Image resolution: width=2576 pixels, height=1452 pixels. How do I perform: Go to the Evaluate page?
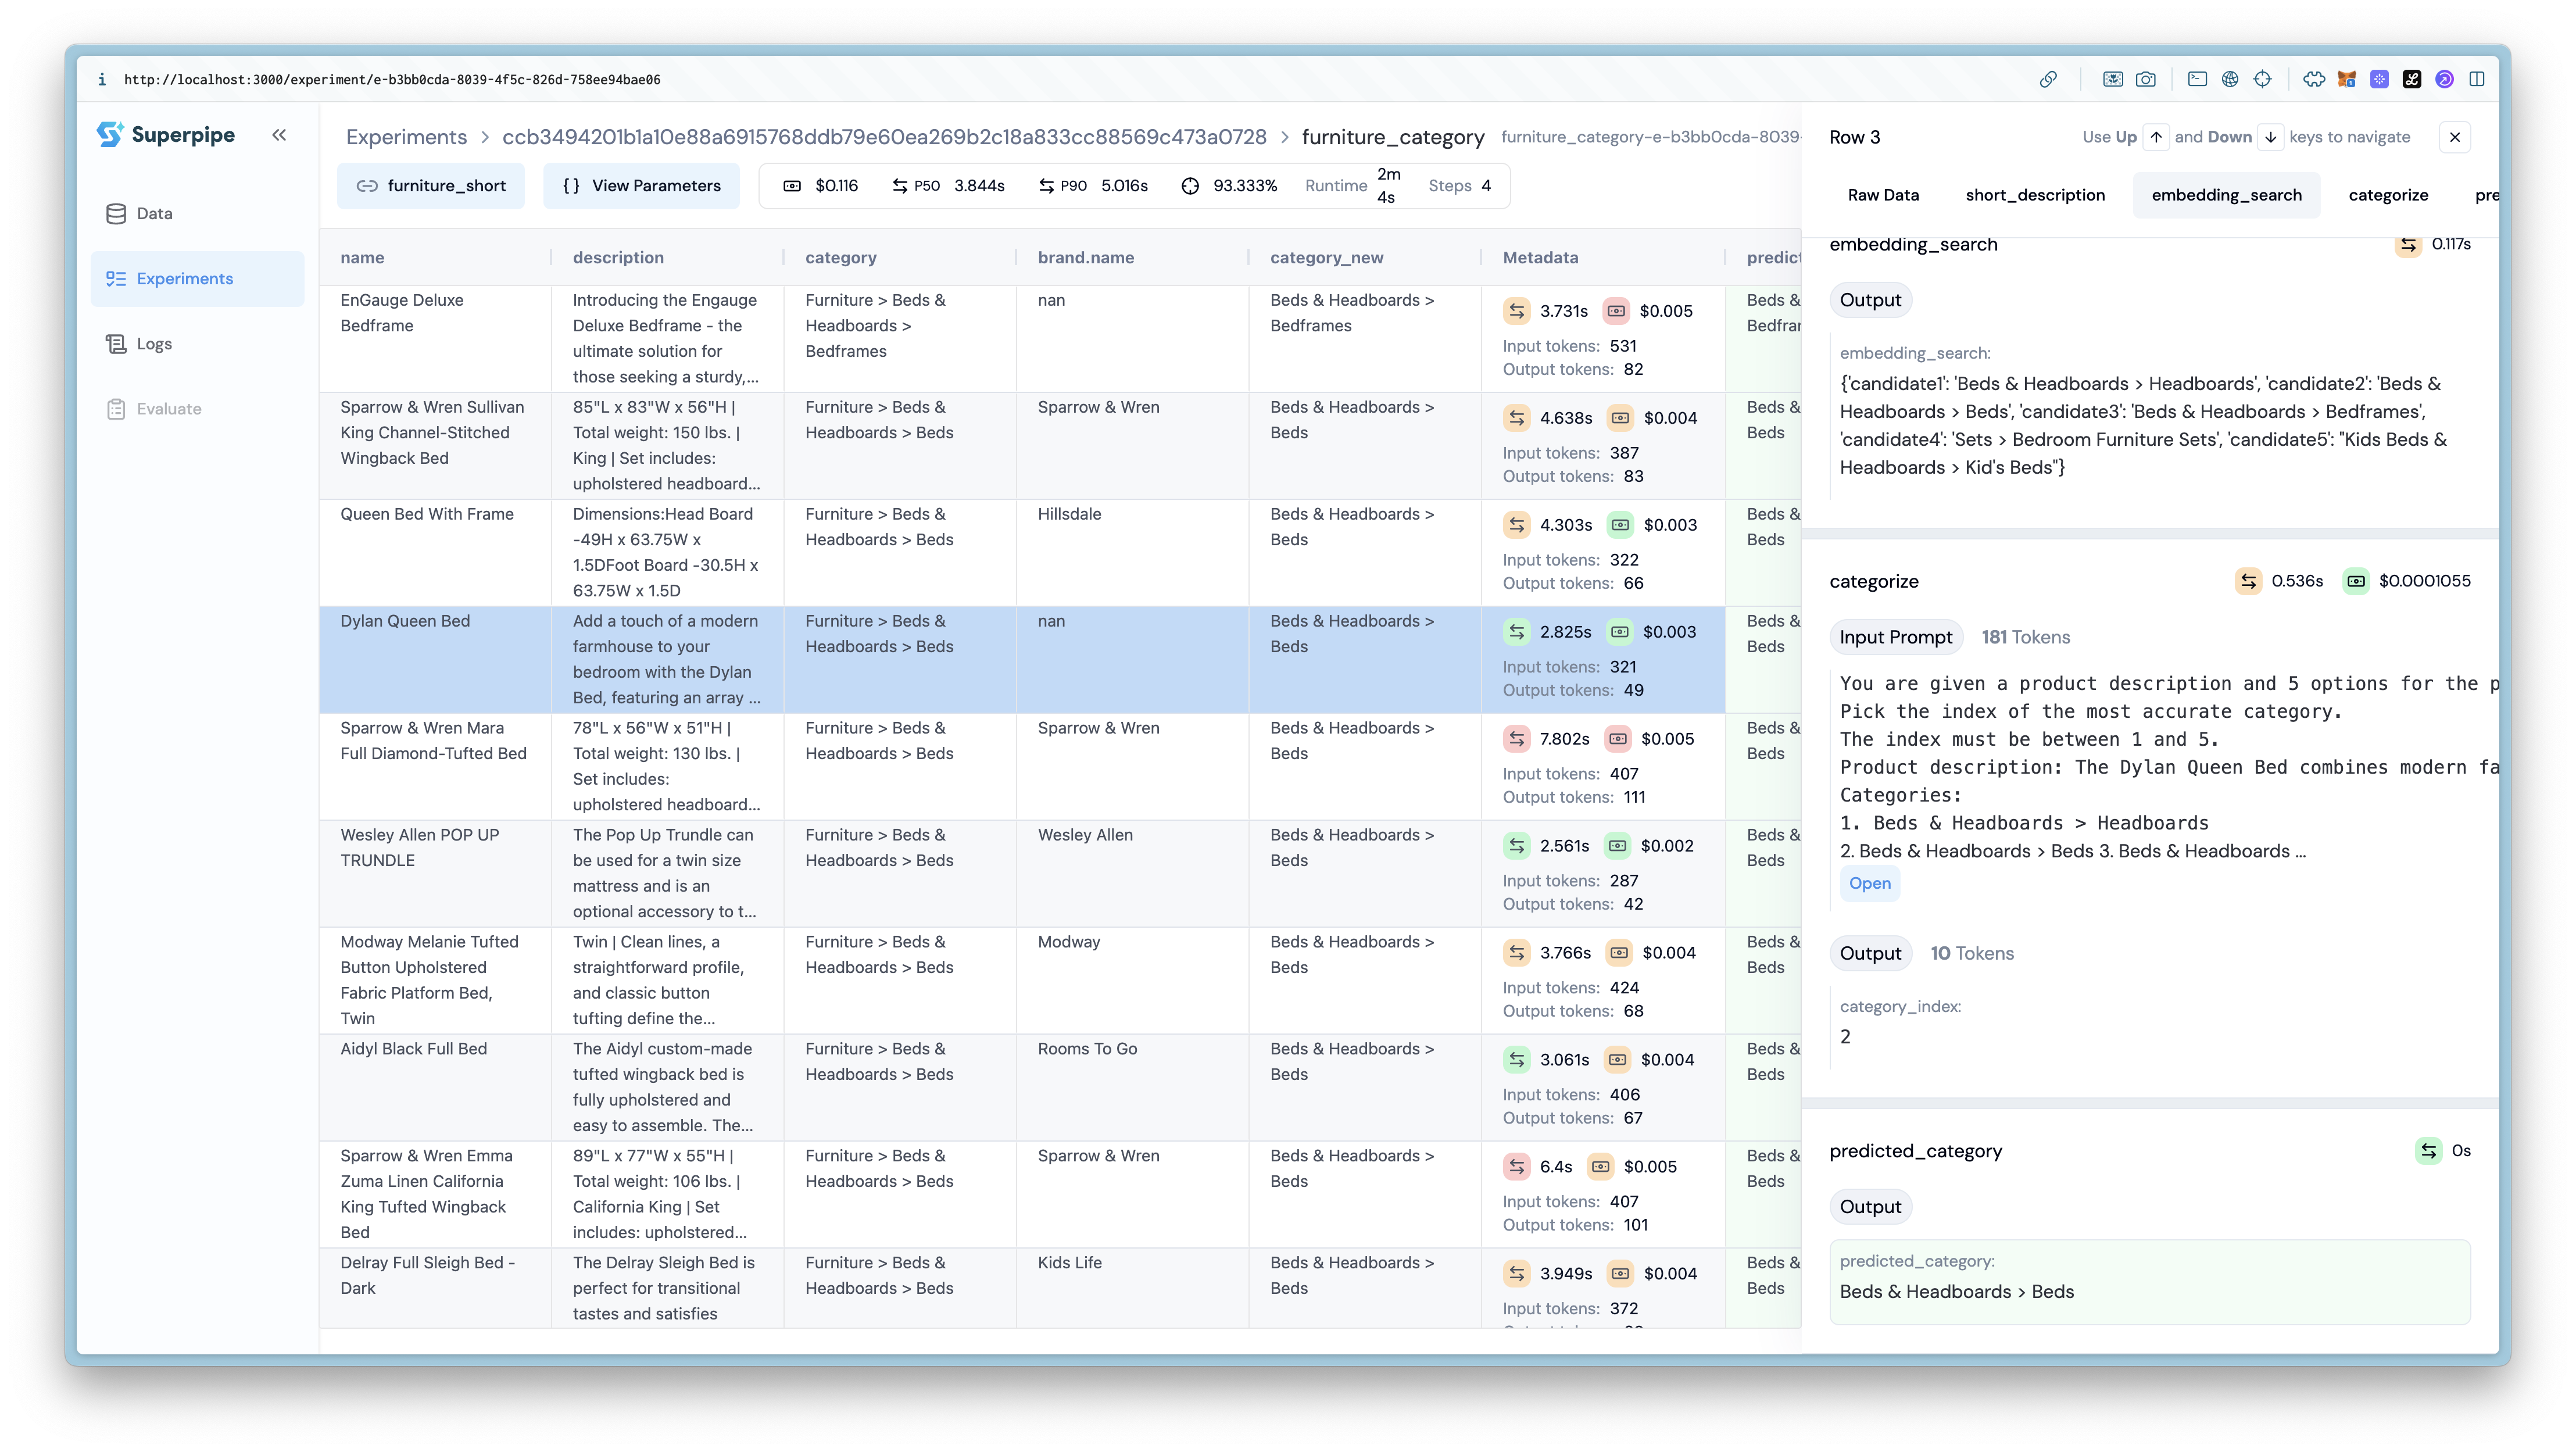168,408
